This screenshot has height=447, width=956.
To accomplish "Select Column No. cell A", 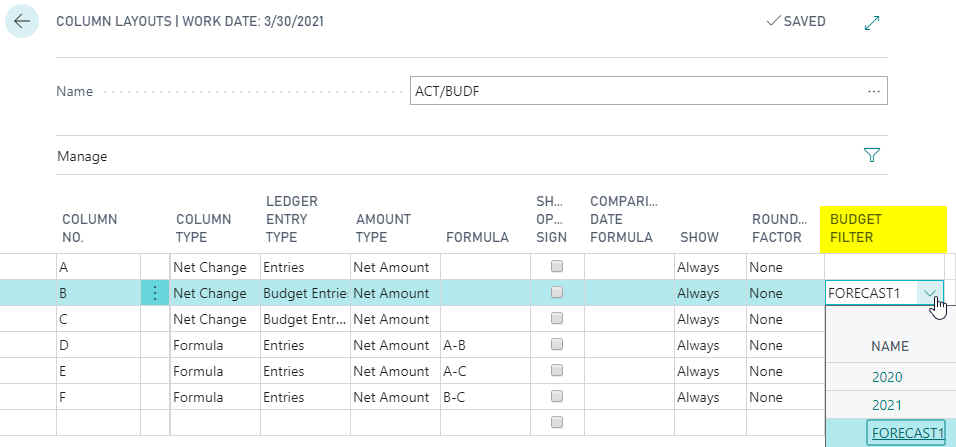I will [x=98, y=267].
